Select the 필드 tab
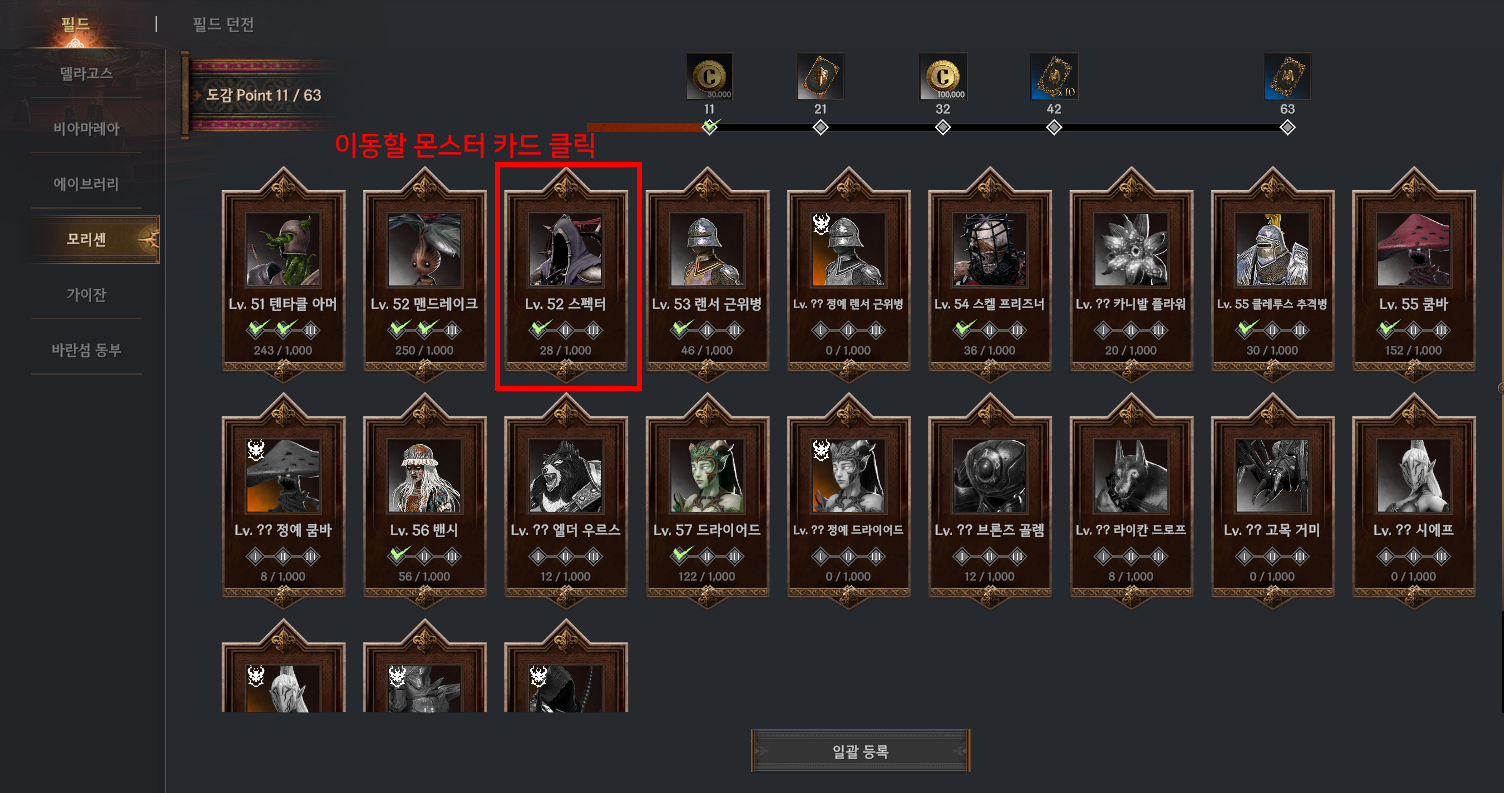 pyautogui.click(x=75, y=23)
